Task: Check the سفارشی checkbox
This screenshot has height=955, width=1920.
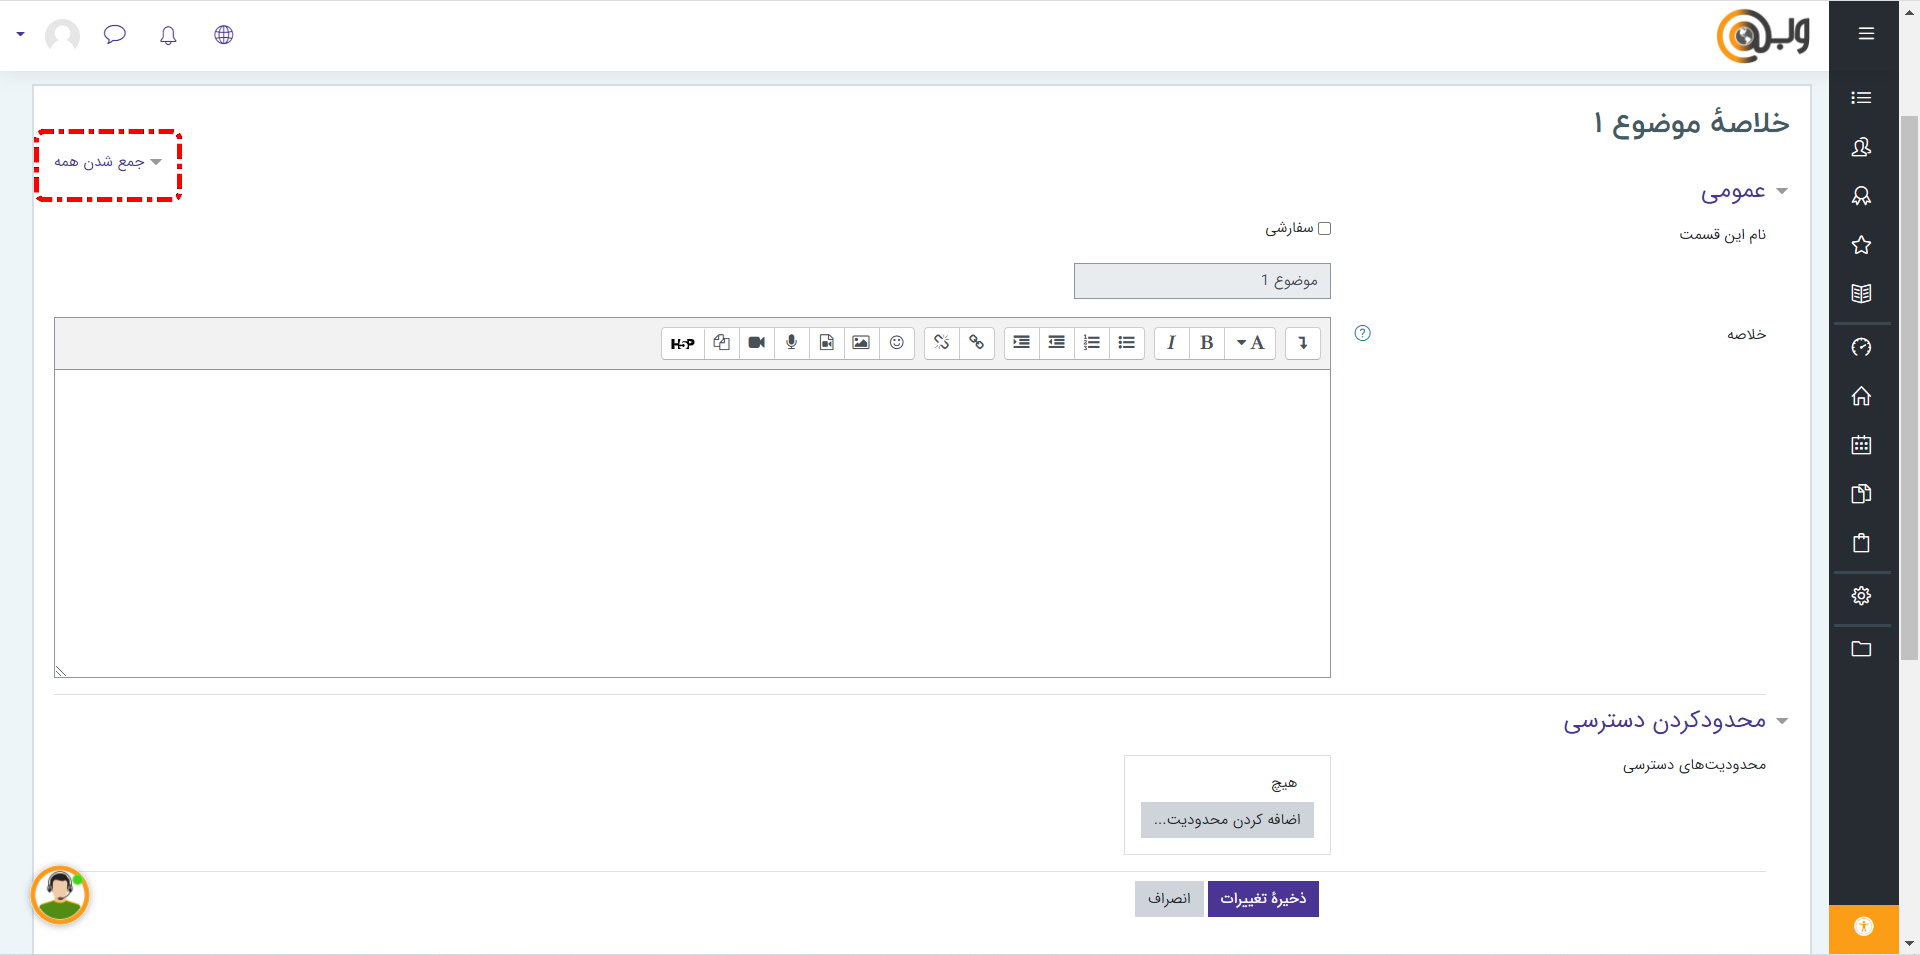Action: click(x=1324, y=229)
